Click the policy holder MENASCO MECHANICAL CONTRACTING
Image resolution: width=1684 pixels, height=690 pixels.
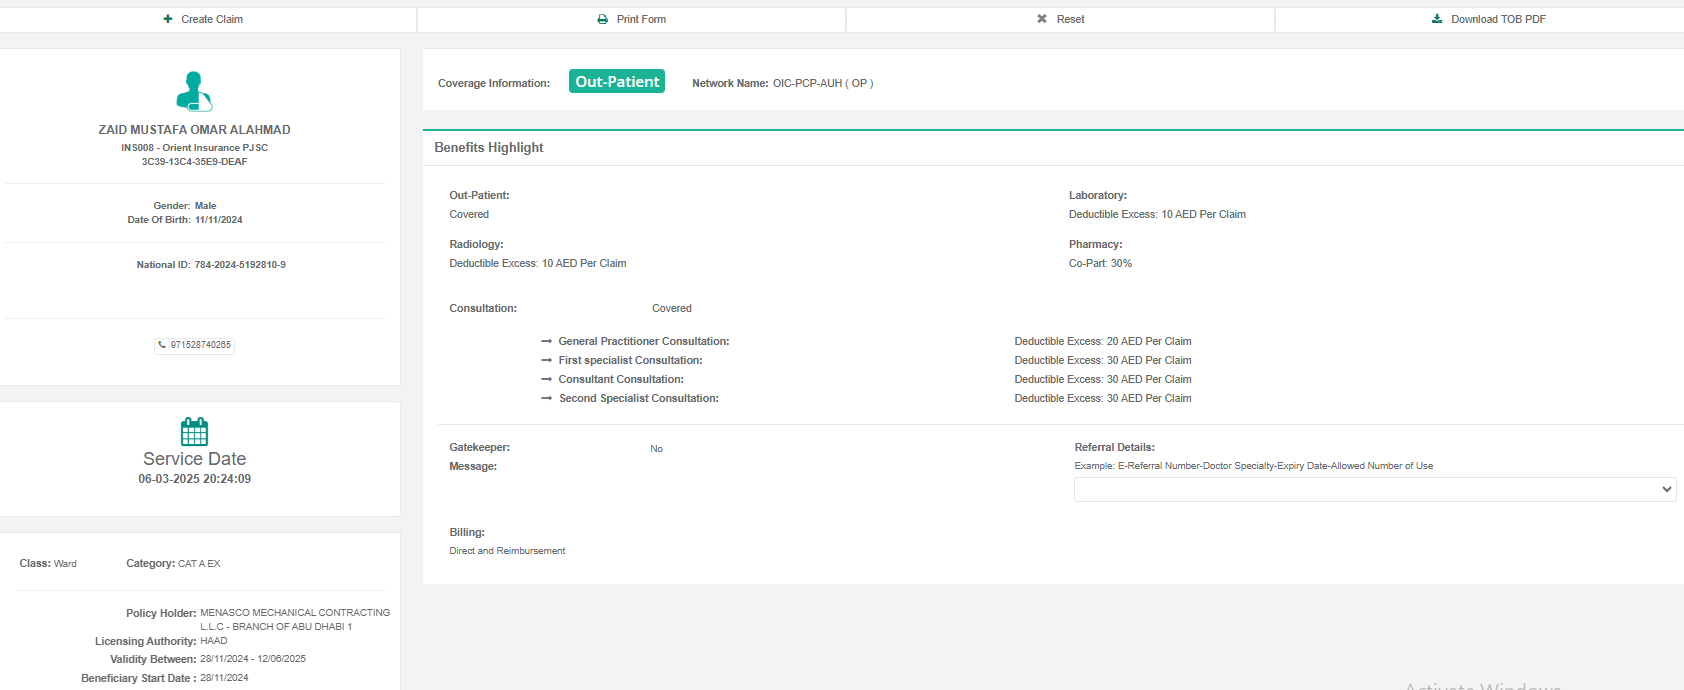pyautogui.click(x=294, y=613)
